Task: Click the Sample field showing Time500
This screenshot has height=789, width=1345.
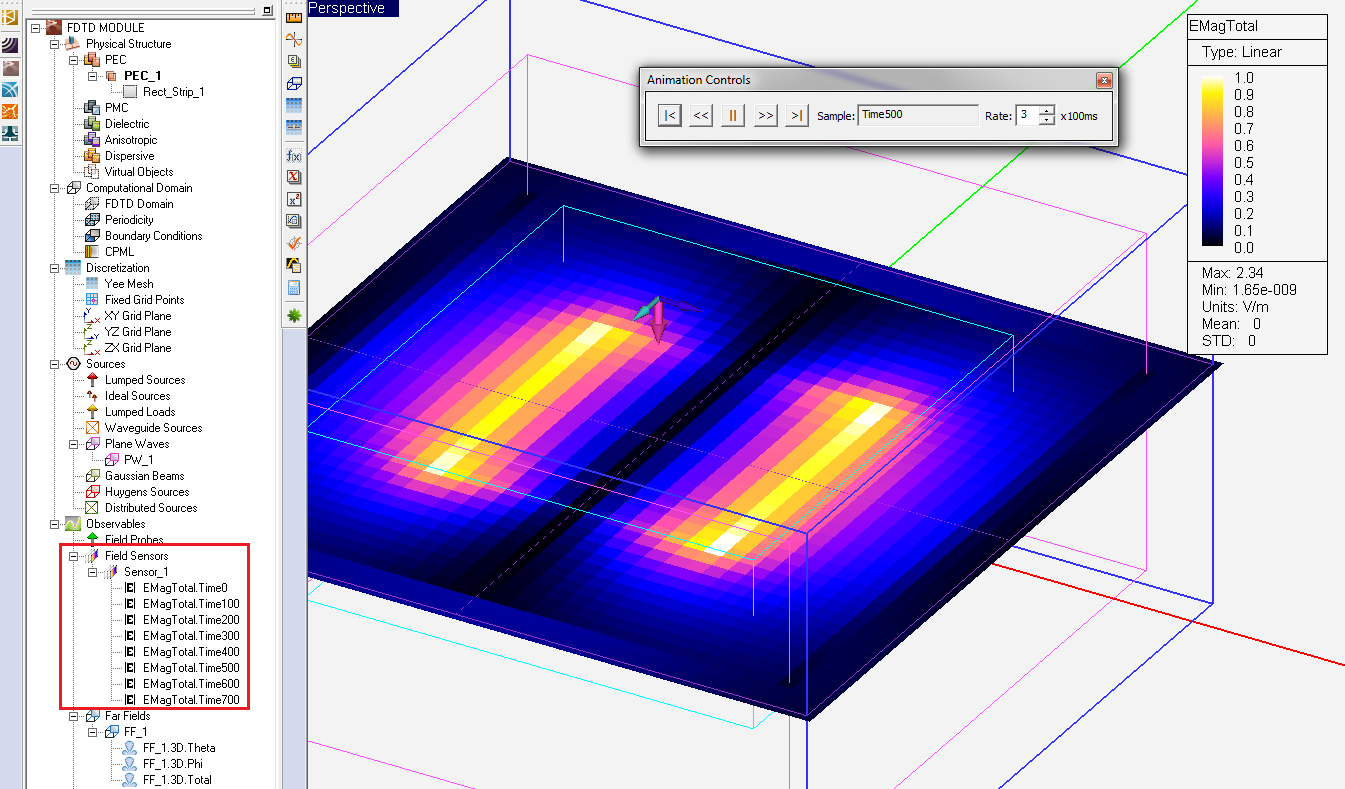Action: click(x=918, y=115)
